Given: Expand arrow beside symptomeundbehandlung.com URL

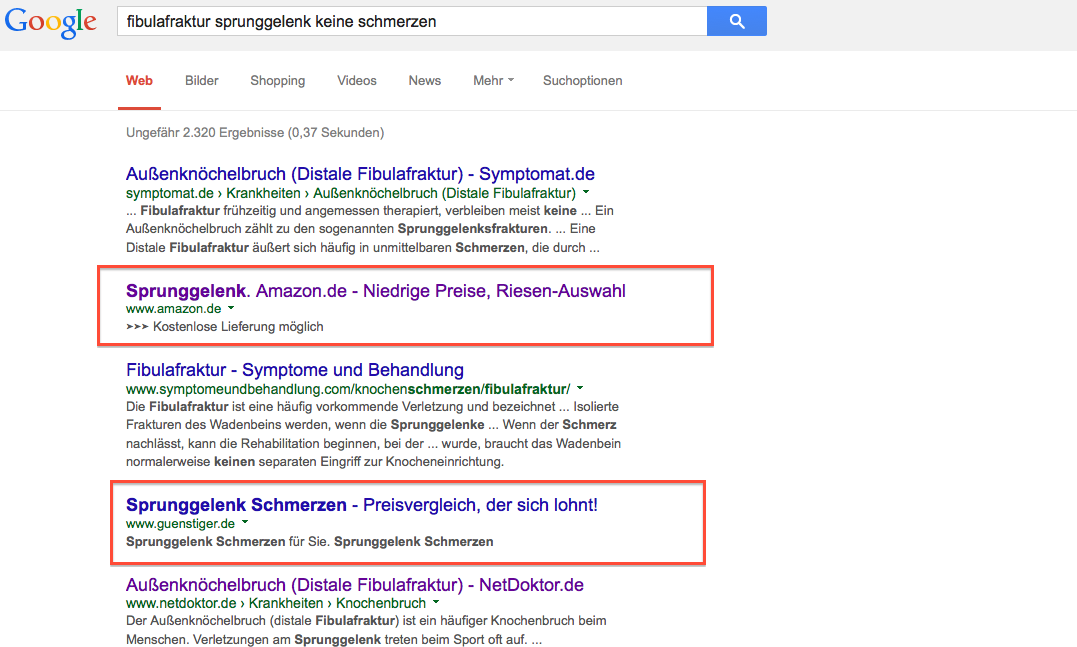Looking at the screenshot, I should (580, 388).
